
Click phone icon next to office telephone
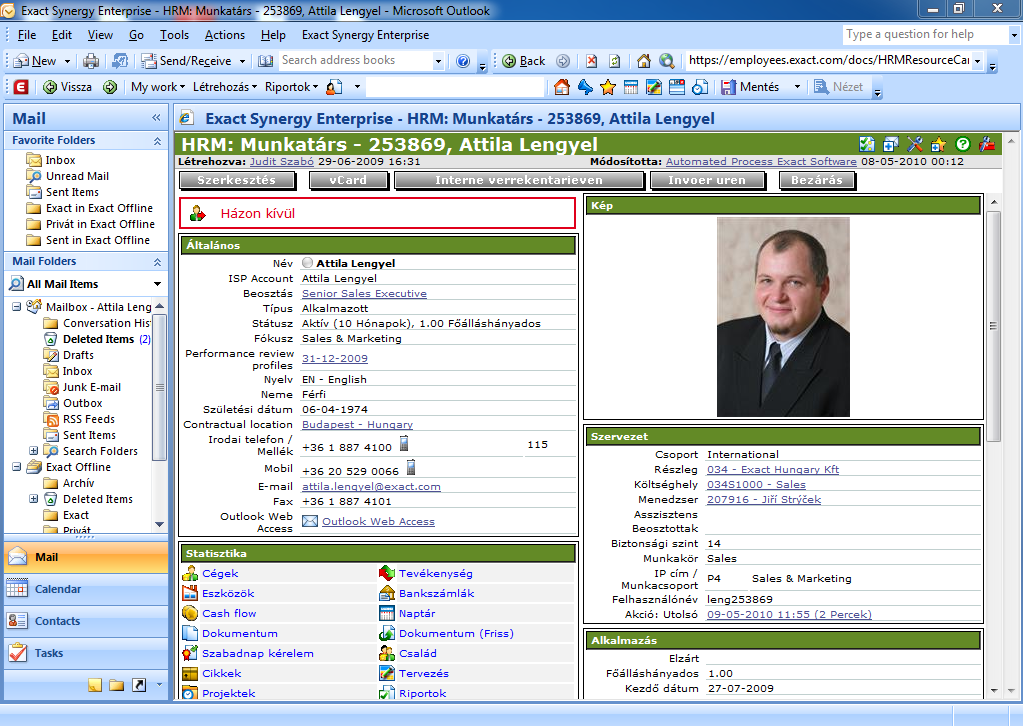click(x=405, y=444)
